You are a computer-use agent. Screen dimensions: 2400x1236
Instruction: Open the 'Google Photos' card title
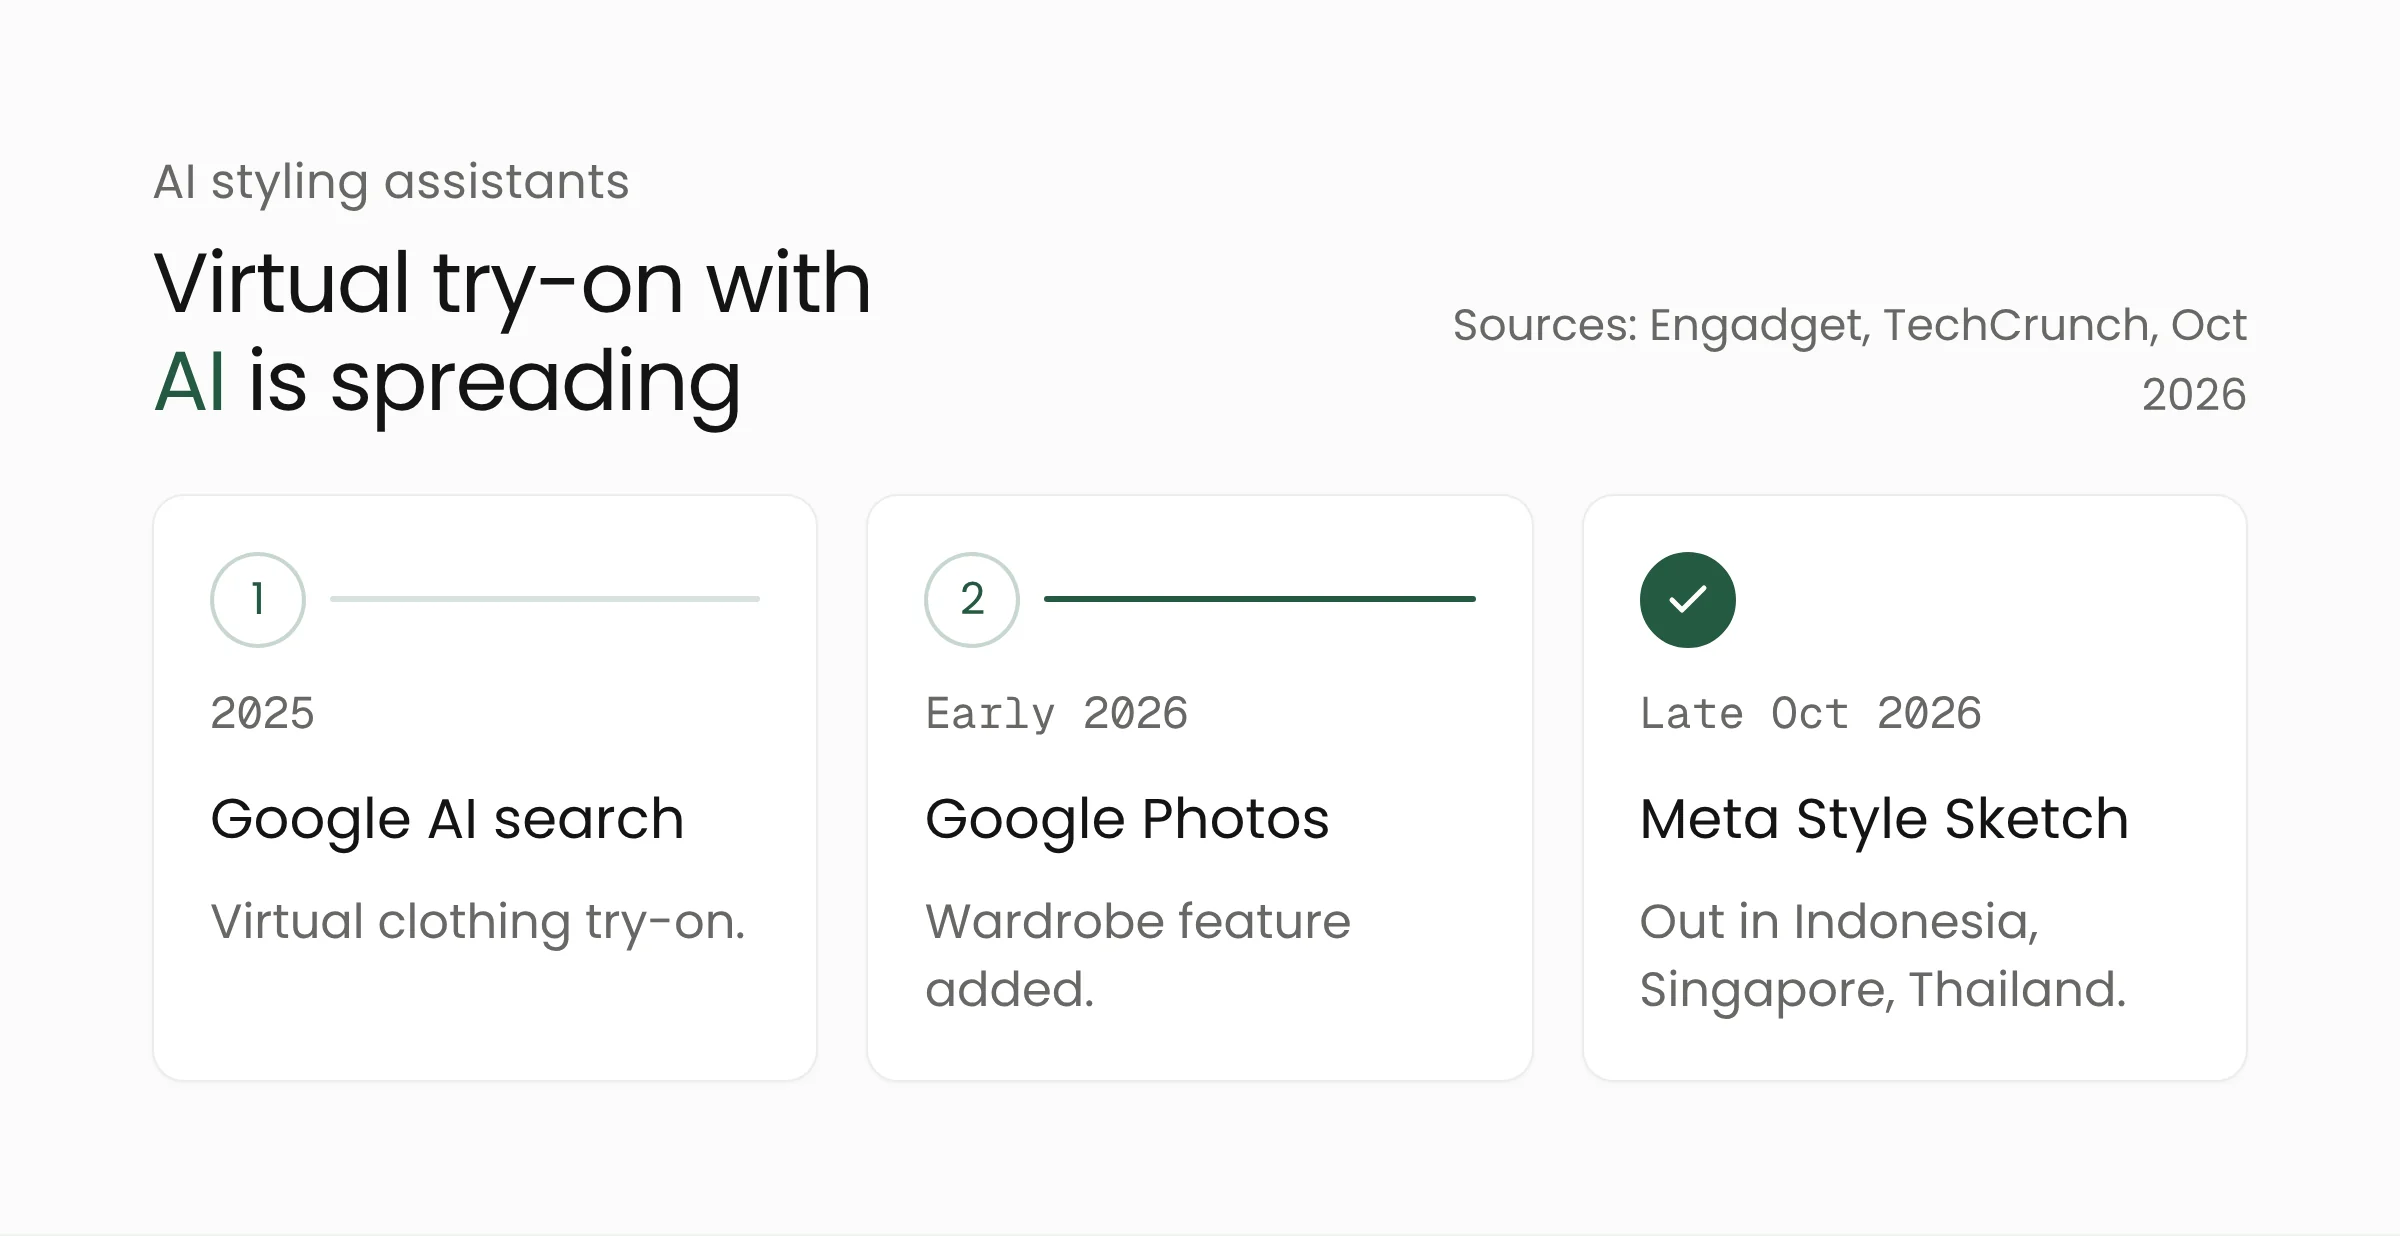pos(1127,820)
